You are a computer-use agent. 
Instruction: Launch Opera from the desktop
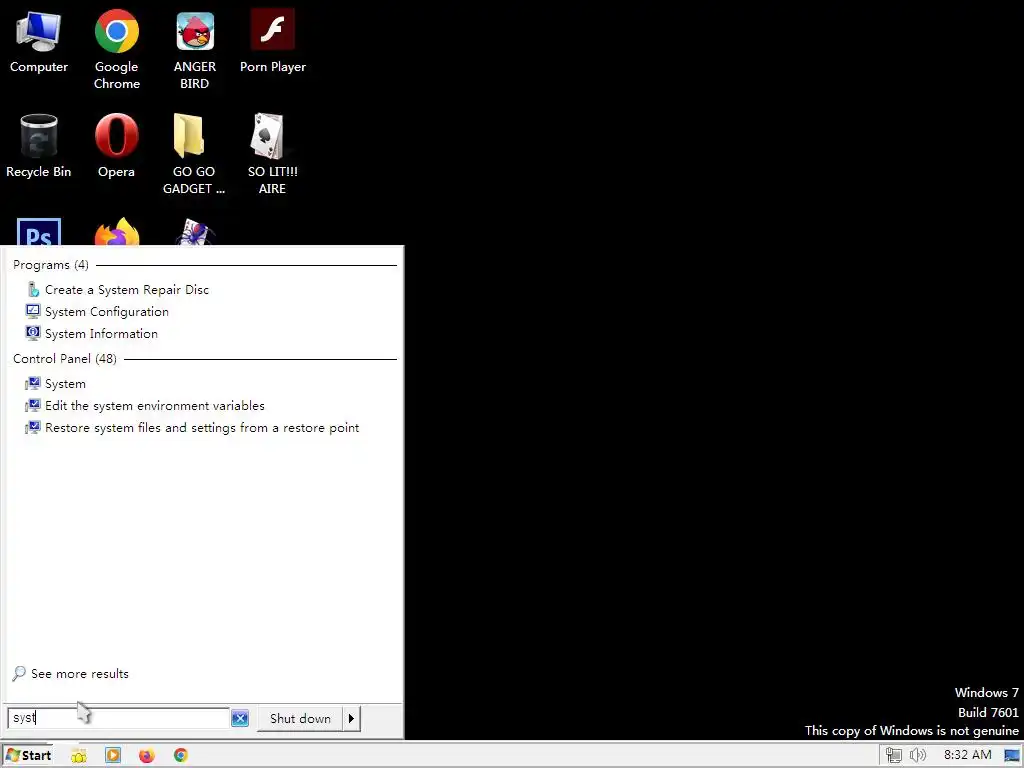pos(116,146)
